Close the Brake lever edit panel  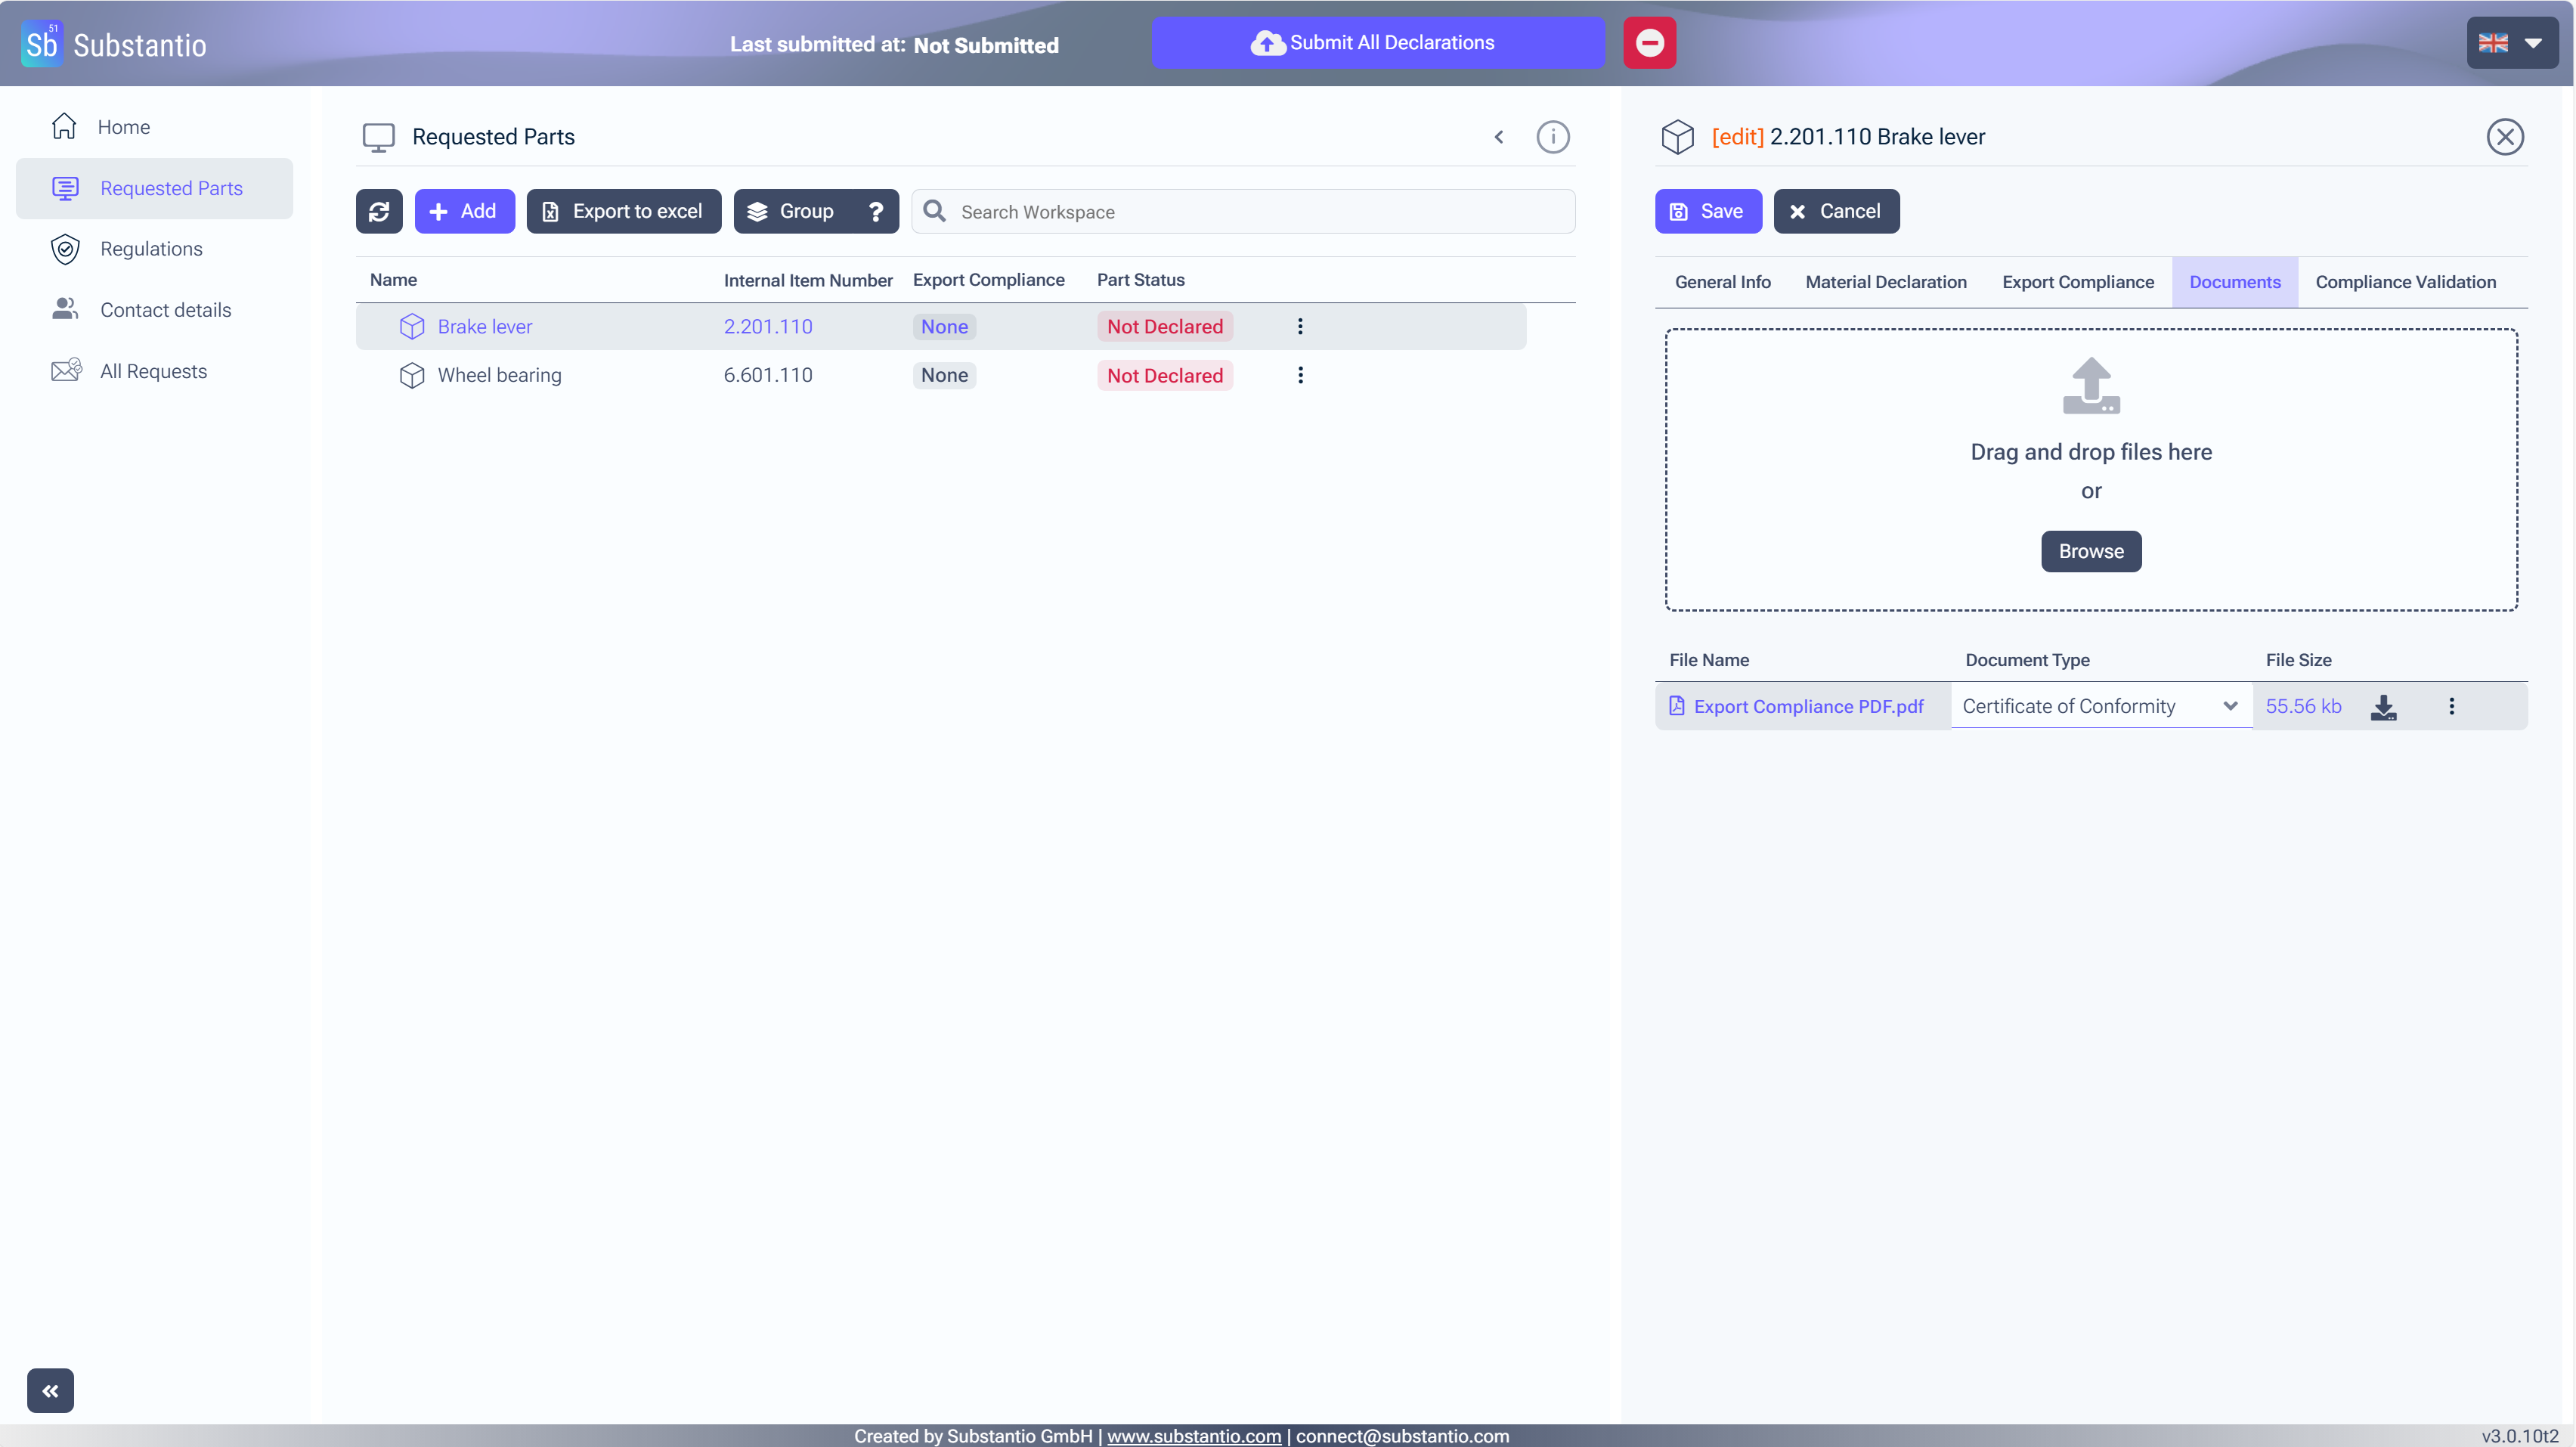tap(2504, 137)
